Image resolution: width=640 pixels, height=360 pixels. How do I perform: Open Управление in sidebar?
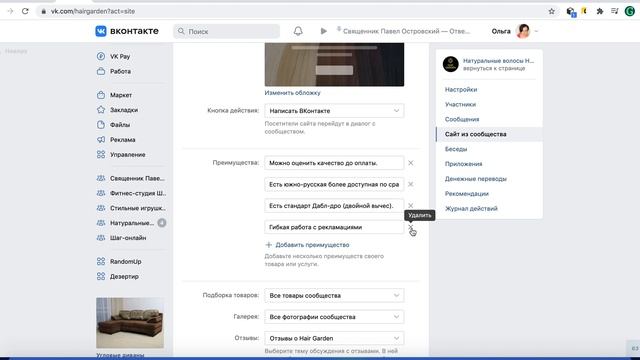click(127, 155)
